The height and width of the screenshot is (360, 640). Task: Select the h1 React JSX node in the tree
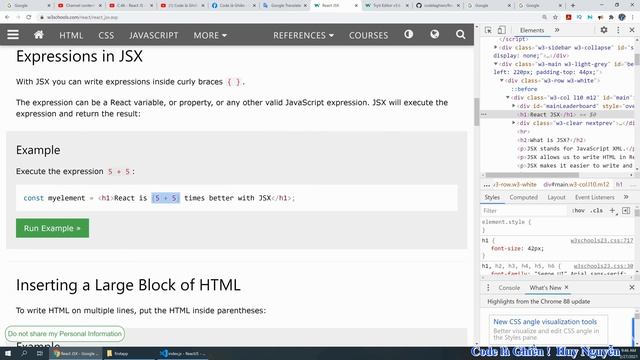(558, 115)
